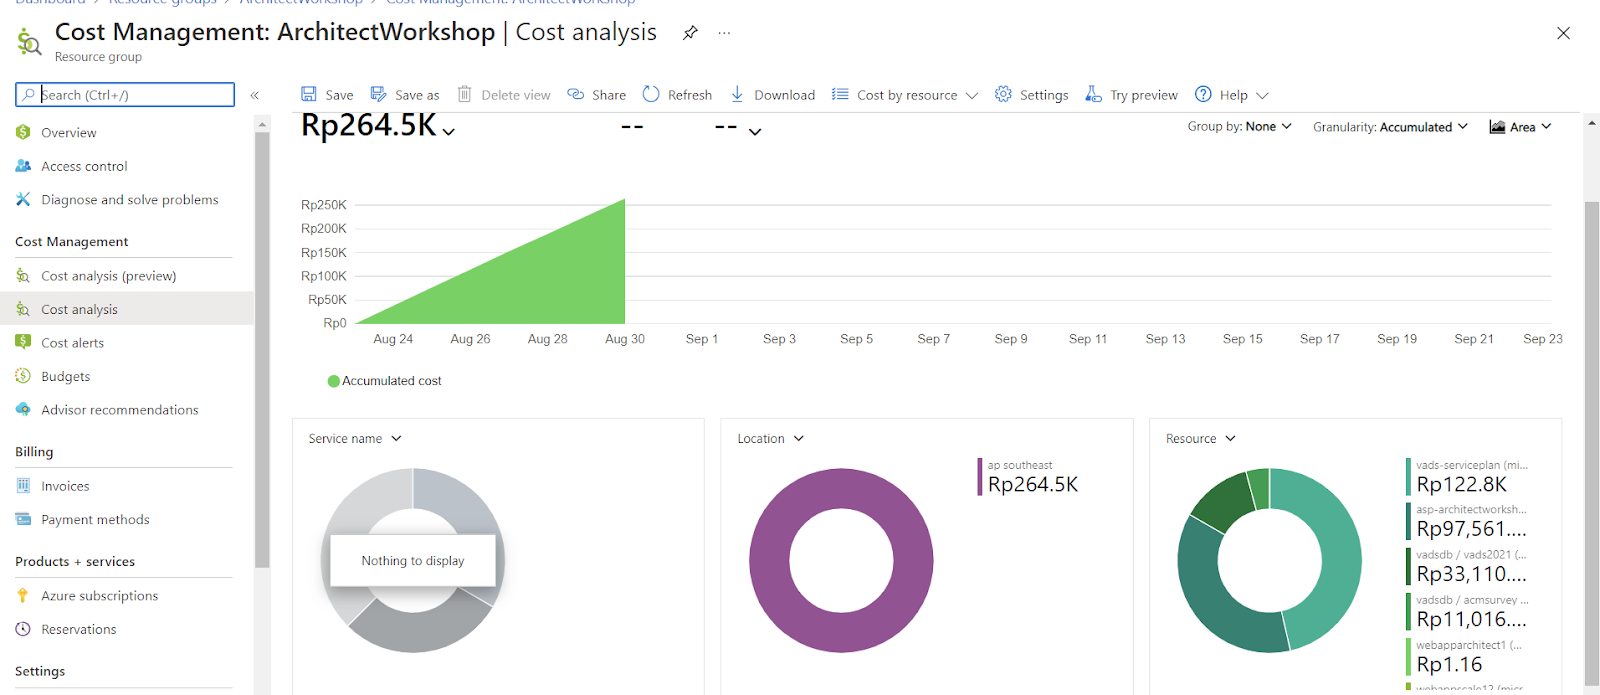
Task: Click the purple ap southeast legend bar
Action: [x=980, y=477]
